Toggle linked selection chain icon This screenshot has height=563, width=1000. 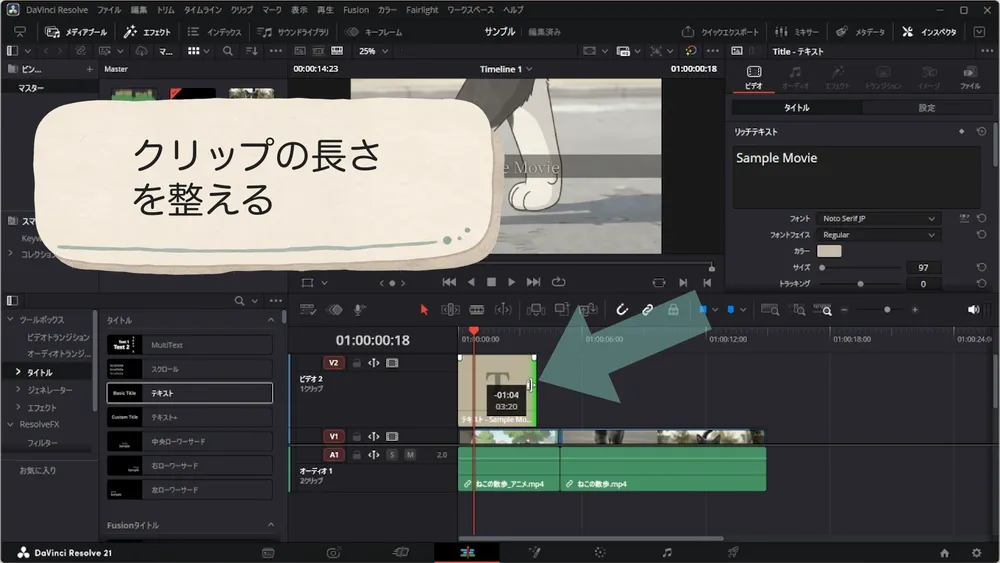point(647,310)
